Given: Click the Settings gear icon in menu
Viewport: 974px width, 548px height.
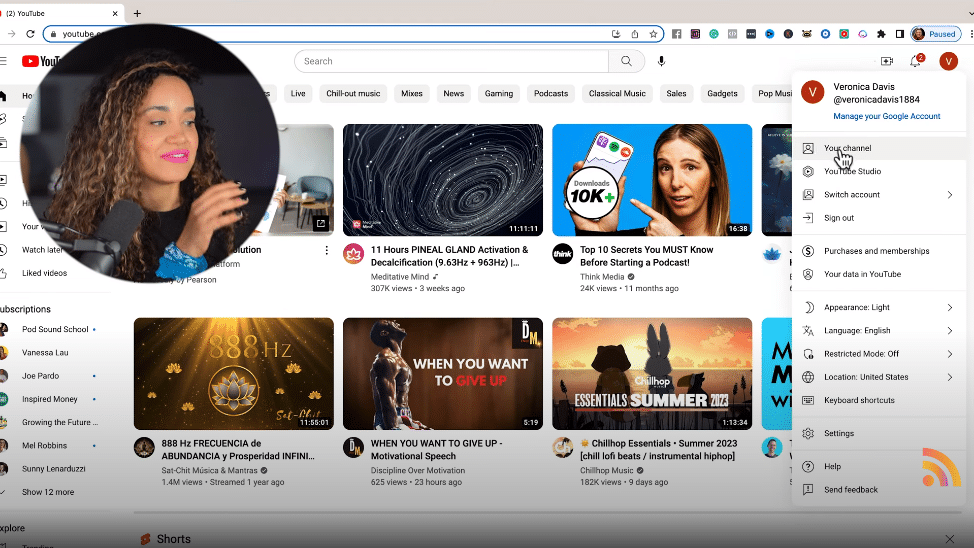Looking at the screenshot, I should [x=808, y=434].
